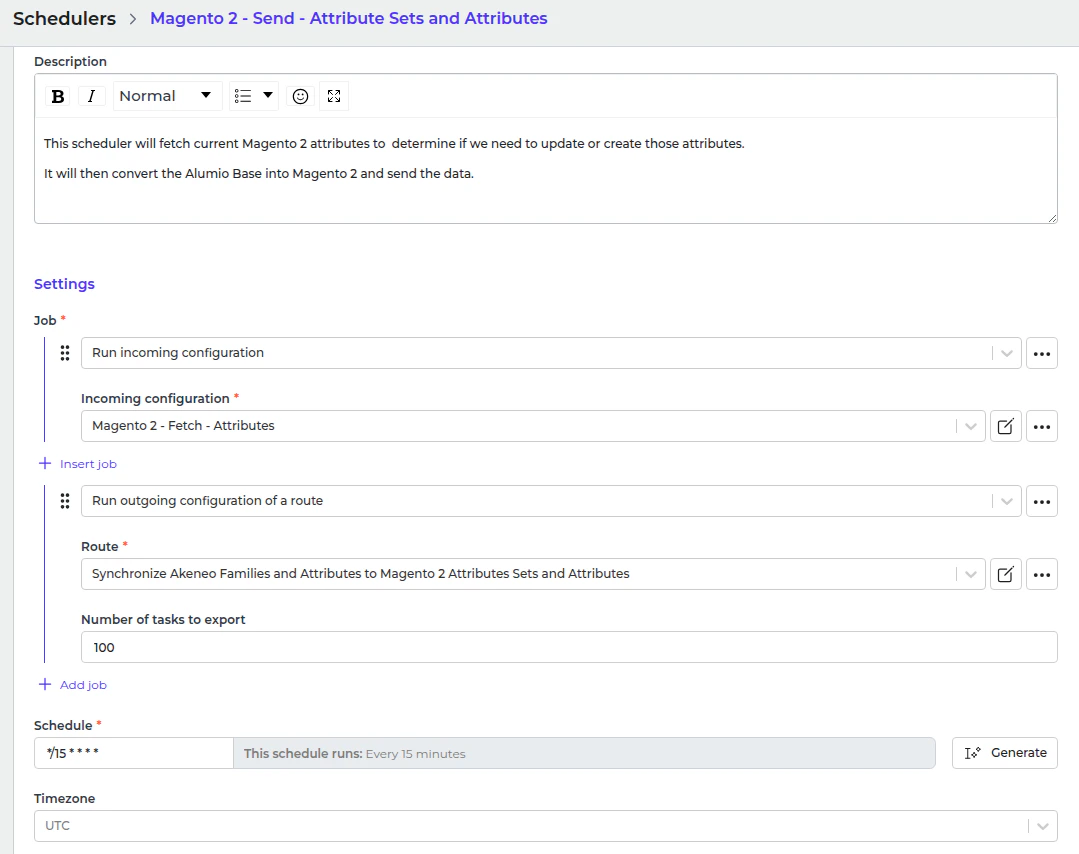
Task: Open more options for the Route field
Action: [1042, 574]
